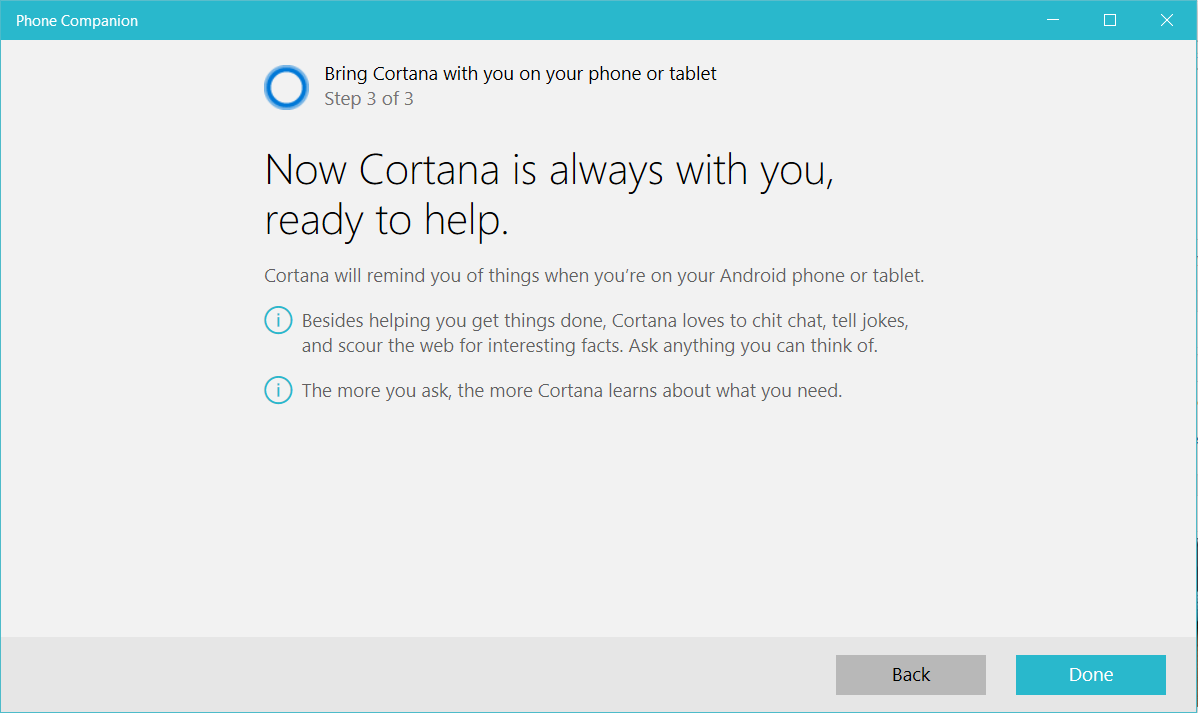Click info icon beside 'Besides helping you' tip
Screen dimensions: 1198x713
(x=278, y=320)
